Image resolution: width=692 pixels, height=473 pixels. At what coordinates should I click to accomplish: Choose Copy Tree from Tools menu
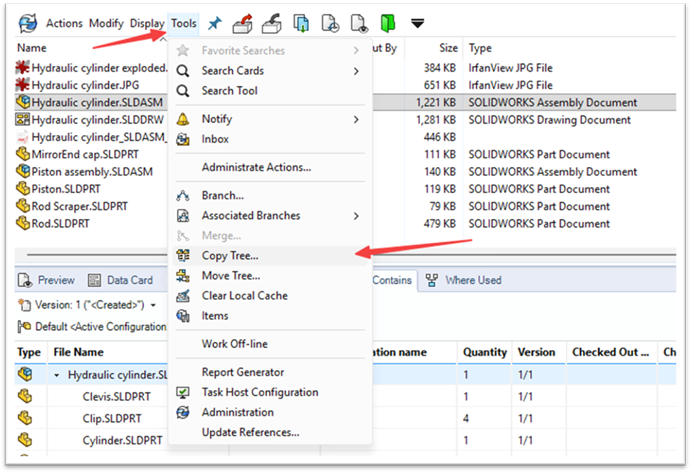[230, 255]
